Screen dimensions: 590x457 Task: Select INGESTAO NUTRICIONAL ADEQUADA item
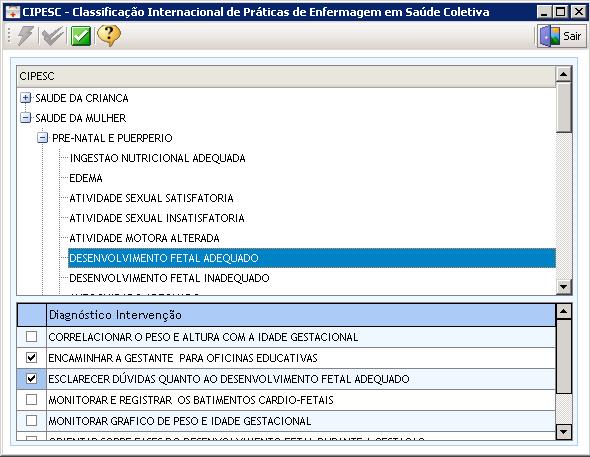[157, 158]
